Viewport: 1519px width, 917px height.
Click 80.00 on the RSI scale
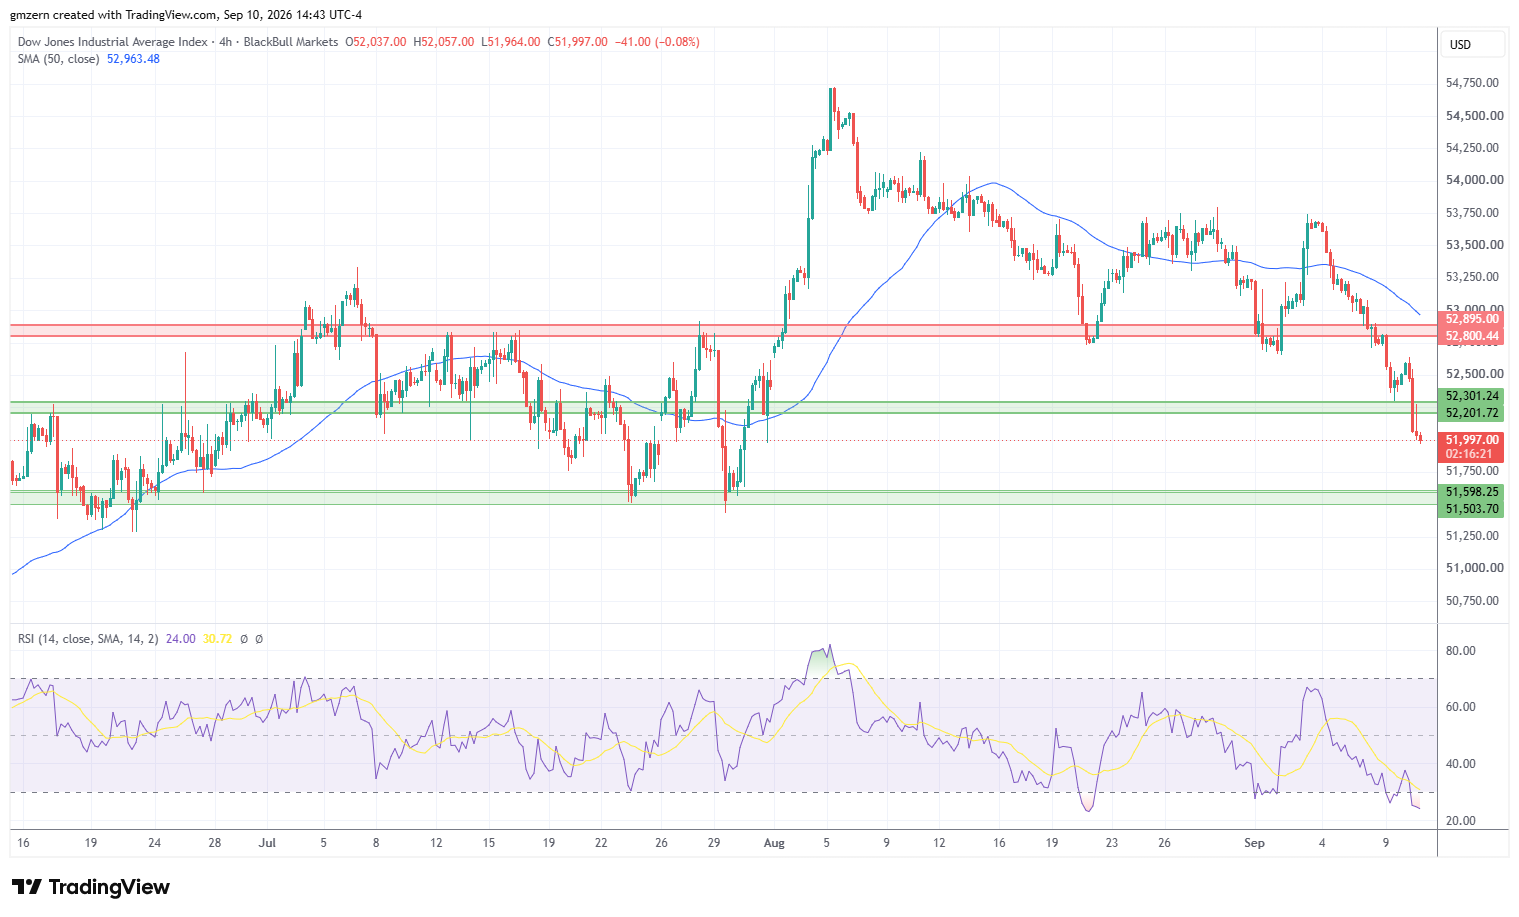pos(1461,651)
